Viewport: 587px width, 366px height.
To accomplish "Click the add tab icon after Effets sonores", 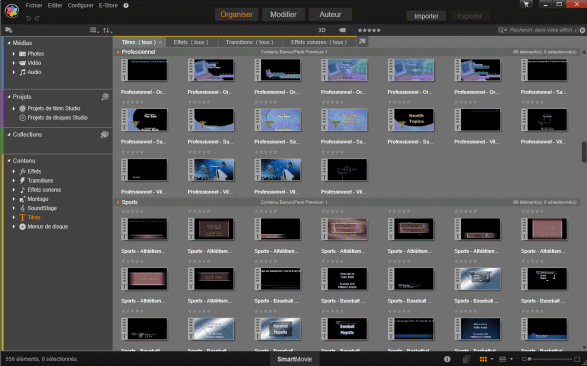I will 362,42.
